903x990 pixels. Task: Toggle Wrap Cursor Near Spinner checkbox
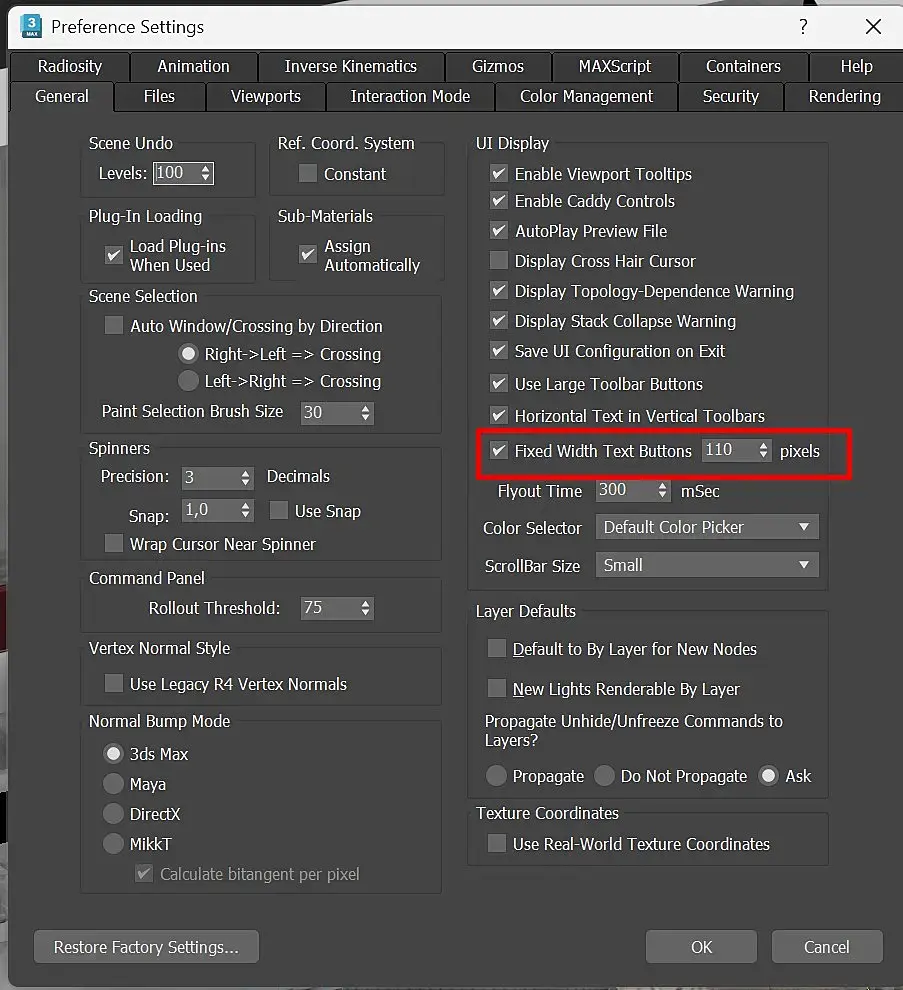point(114,543)
